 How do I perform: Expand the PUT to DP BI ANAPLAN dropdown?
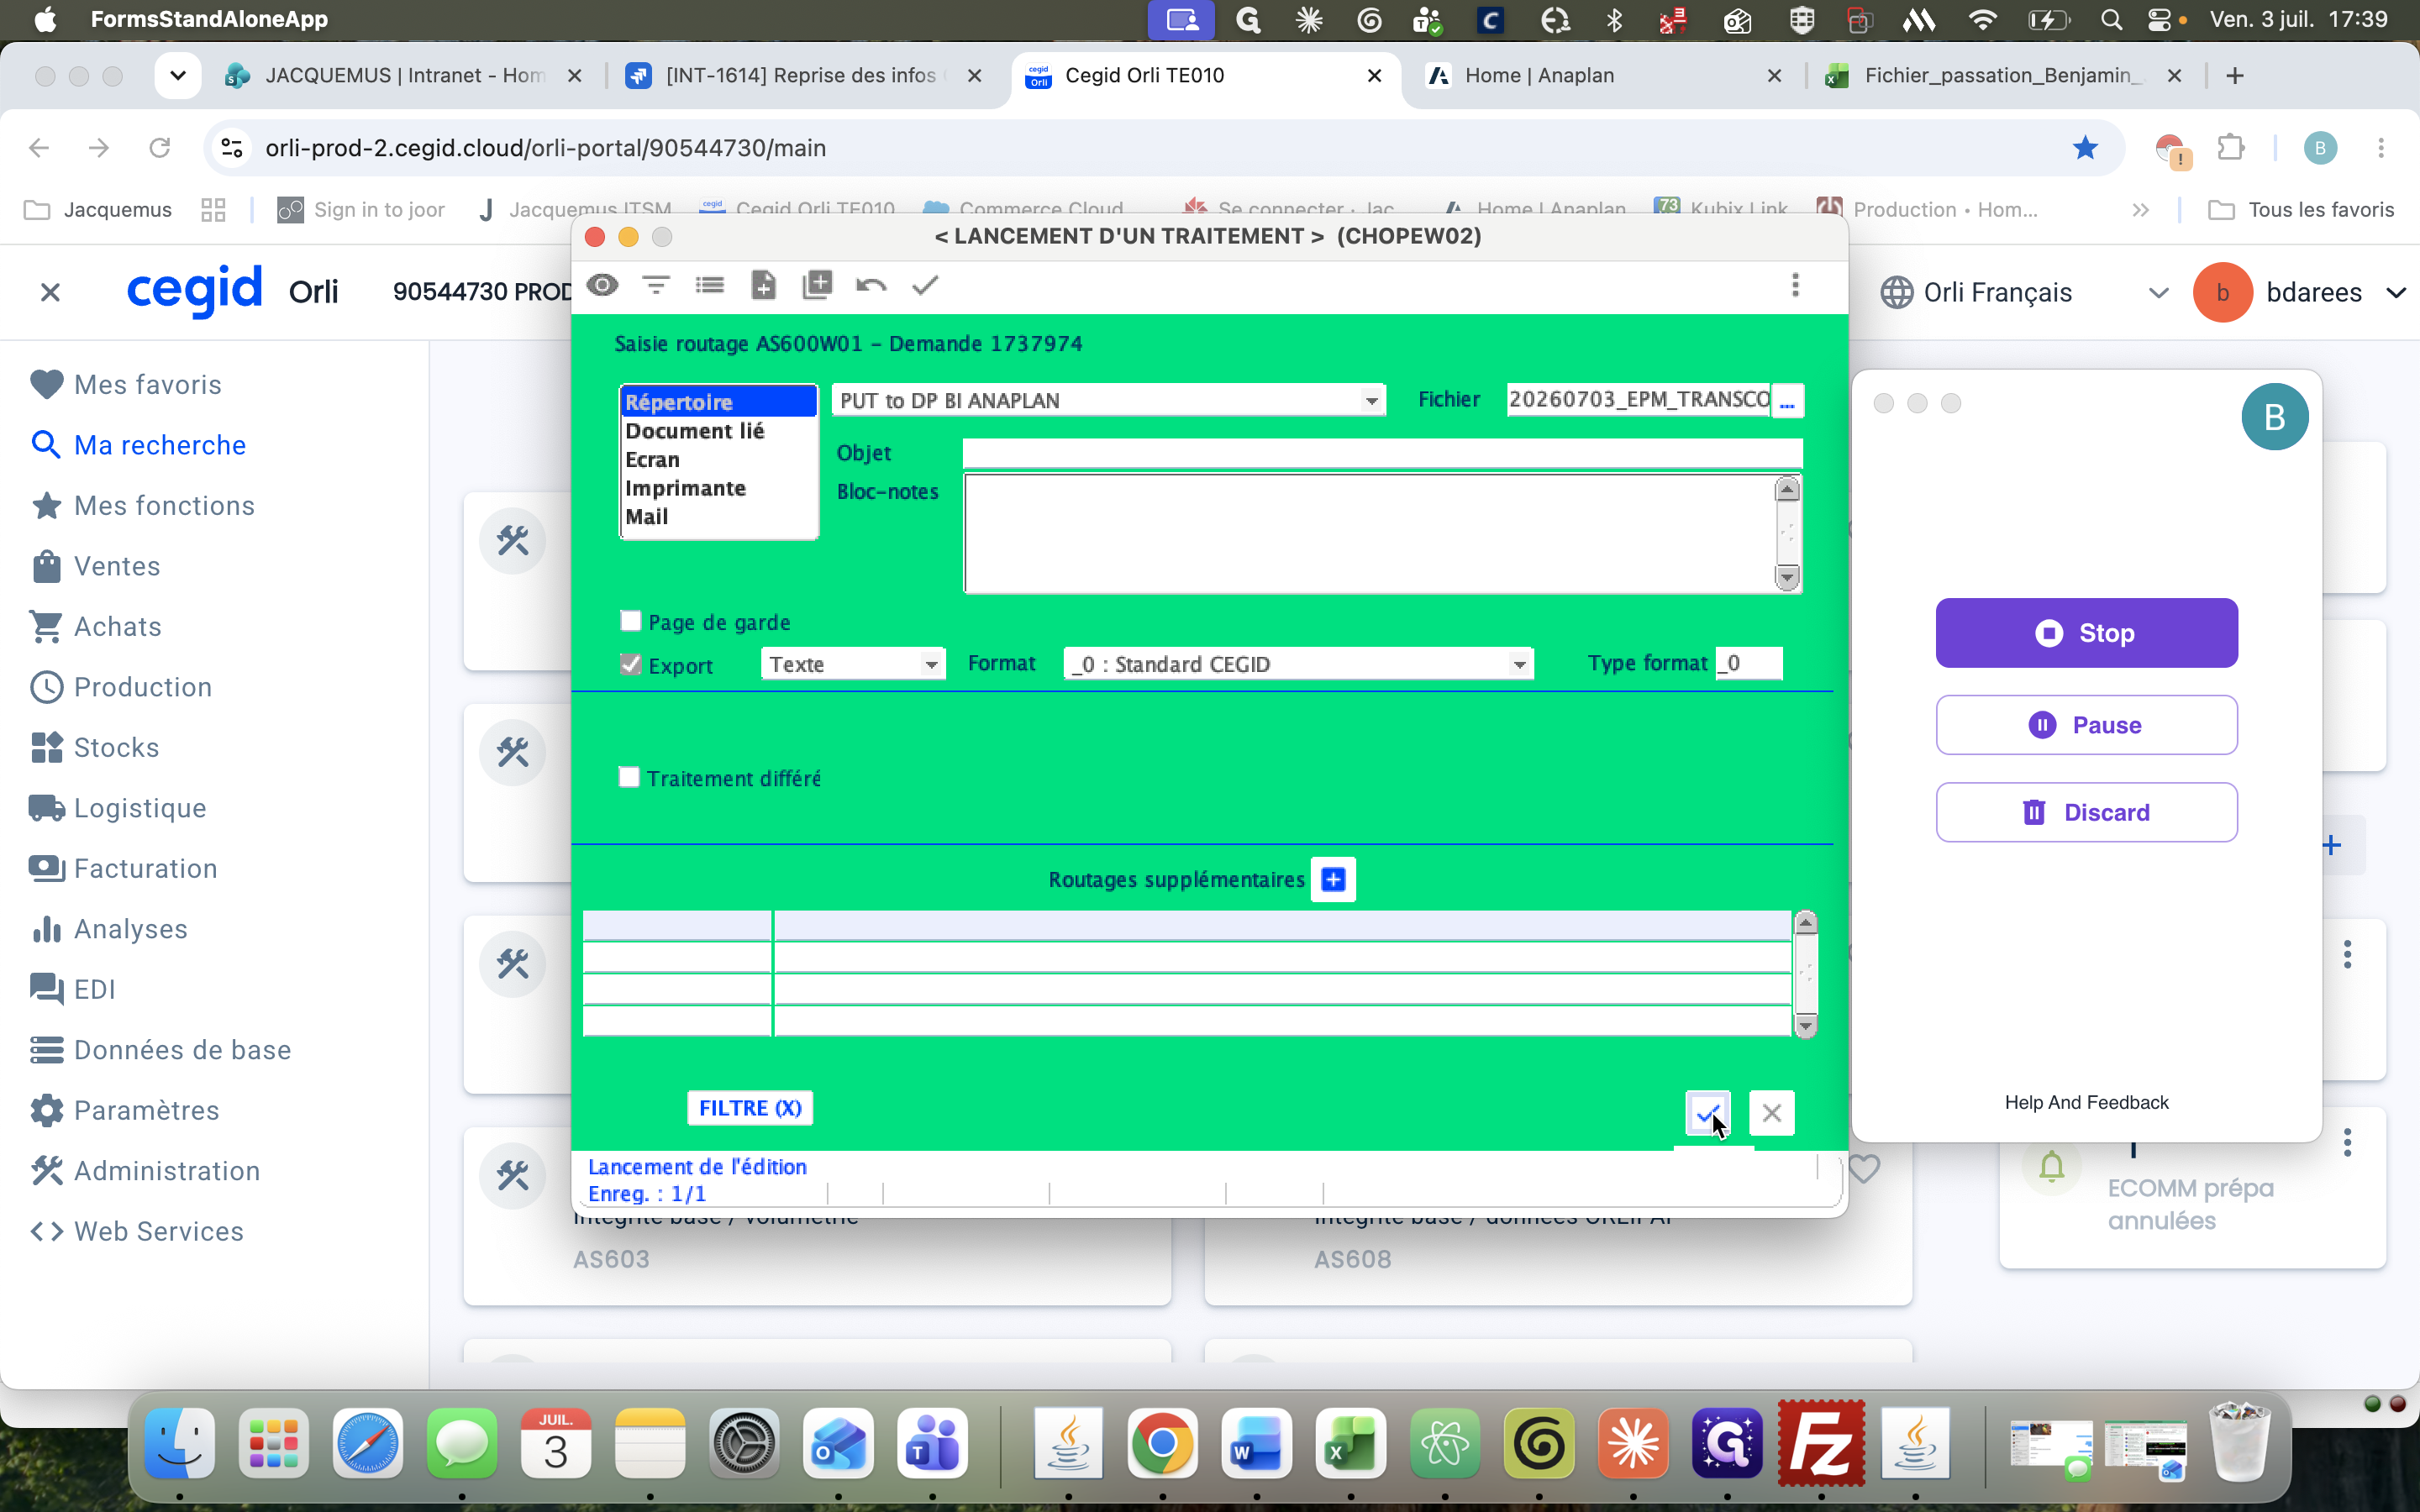tap(1371, 400)
